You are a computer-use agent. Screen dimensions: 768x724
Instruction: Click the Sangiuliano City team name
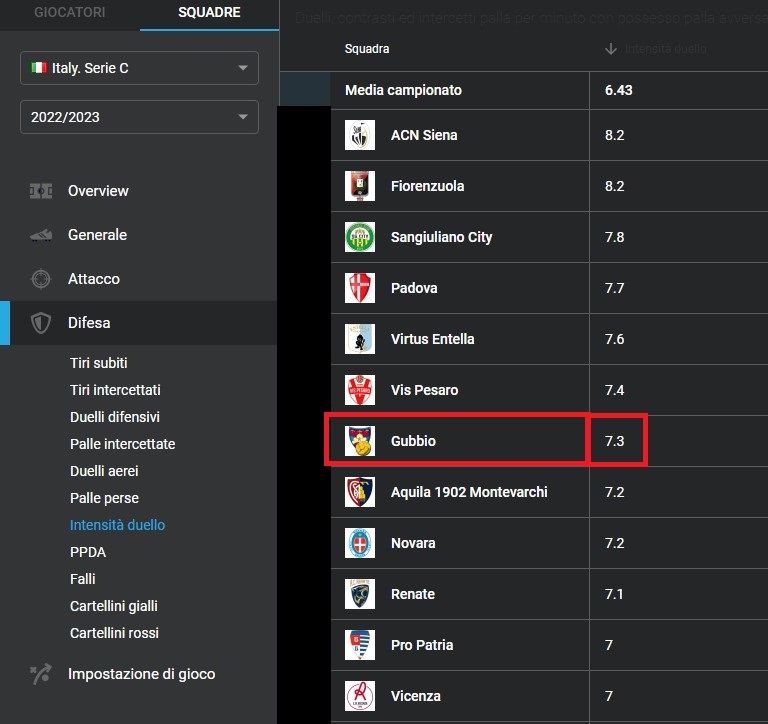[441, 237]
